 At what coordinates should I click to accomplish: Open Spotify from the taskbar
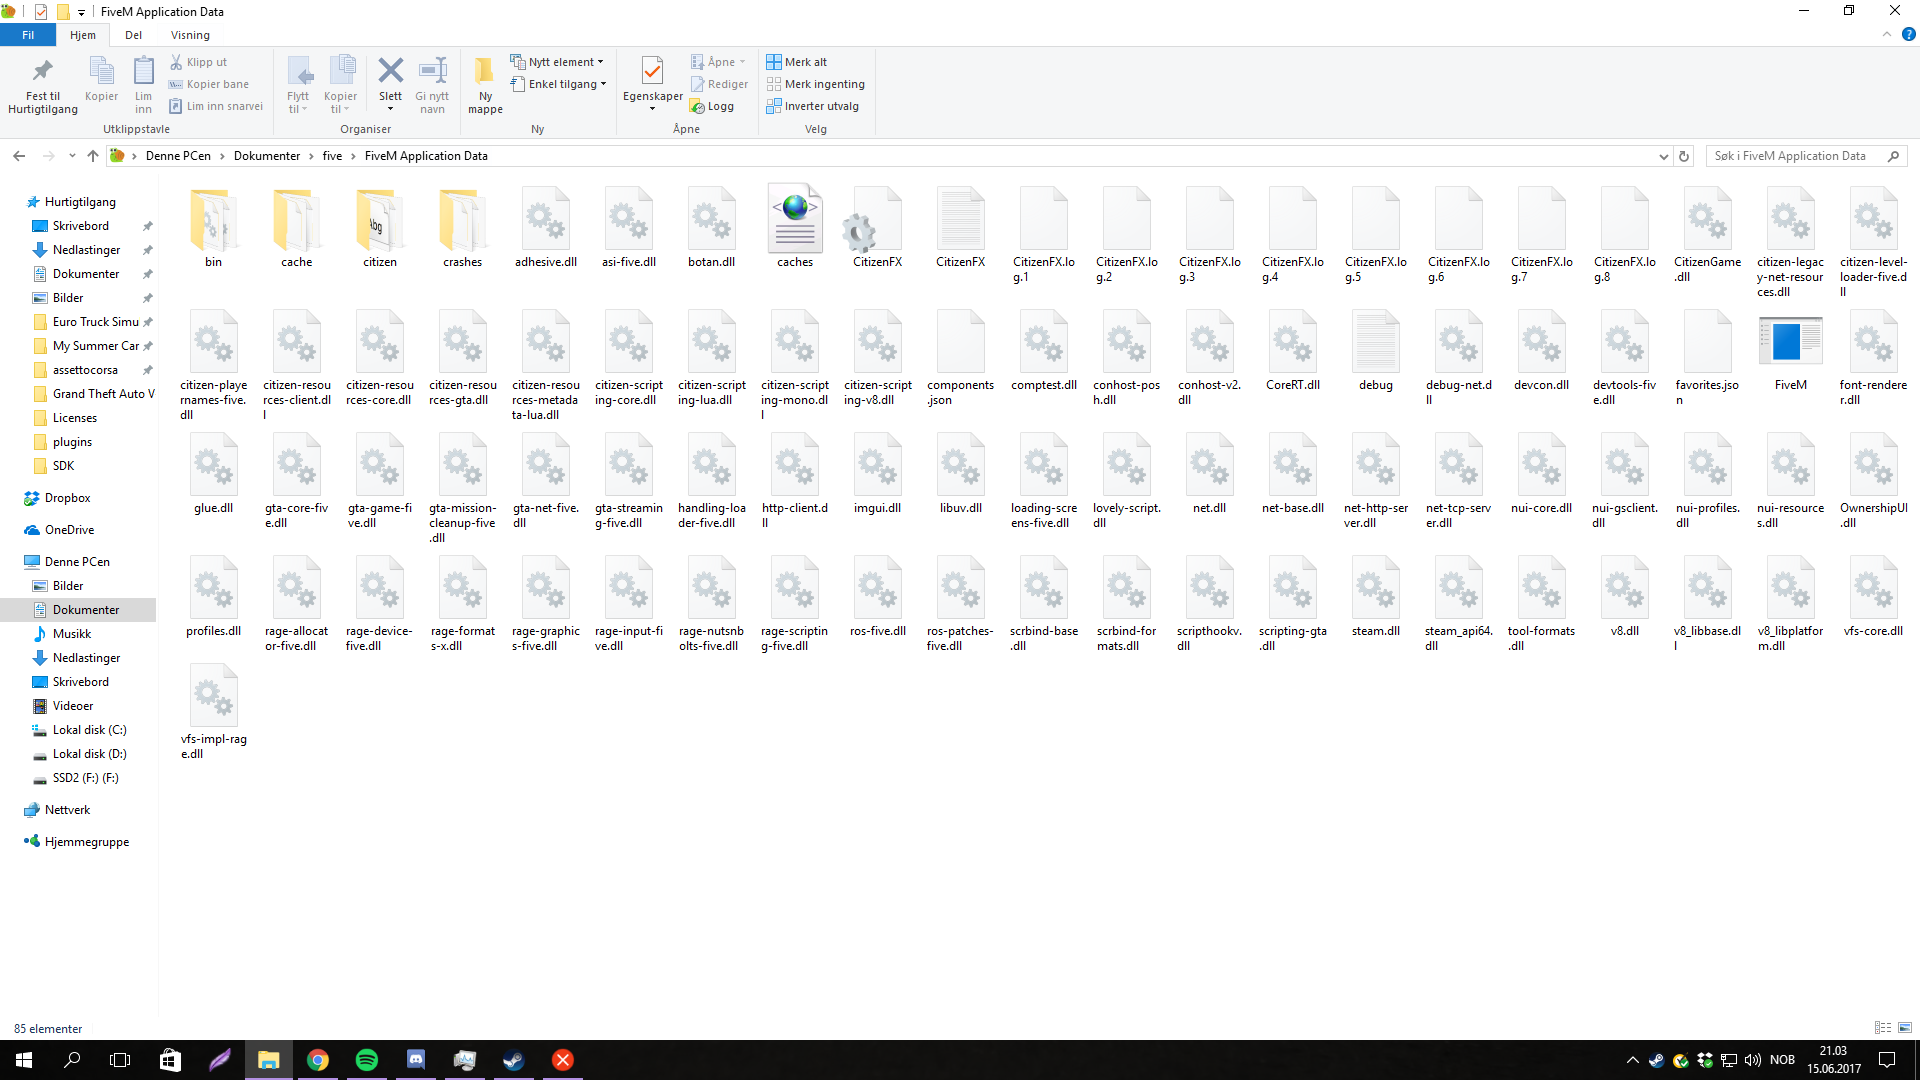click(x=367, y=1060)
